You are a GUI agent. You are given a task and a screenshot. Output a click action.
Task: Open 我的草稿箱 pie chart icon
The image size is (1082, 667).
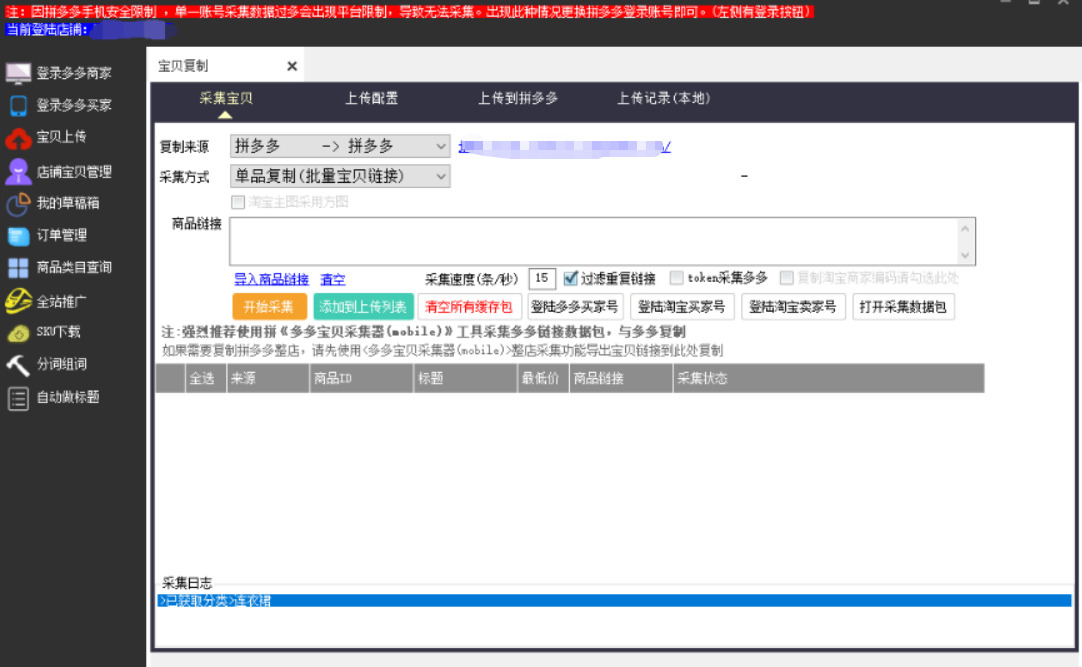coord(18,203)
